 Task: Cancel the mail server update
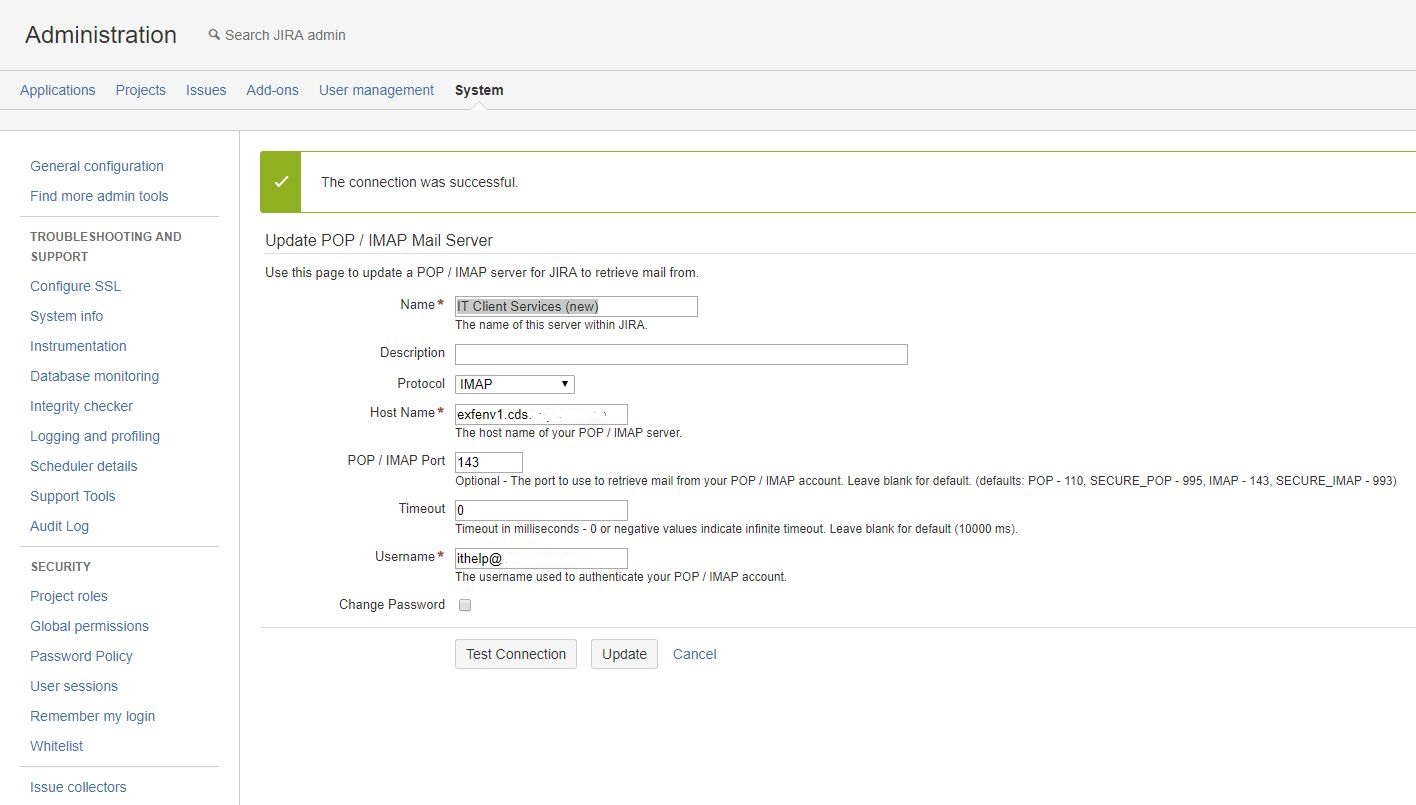(x=695, y=654)
